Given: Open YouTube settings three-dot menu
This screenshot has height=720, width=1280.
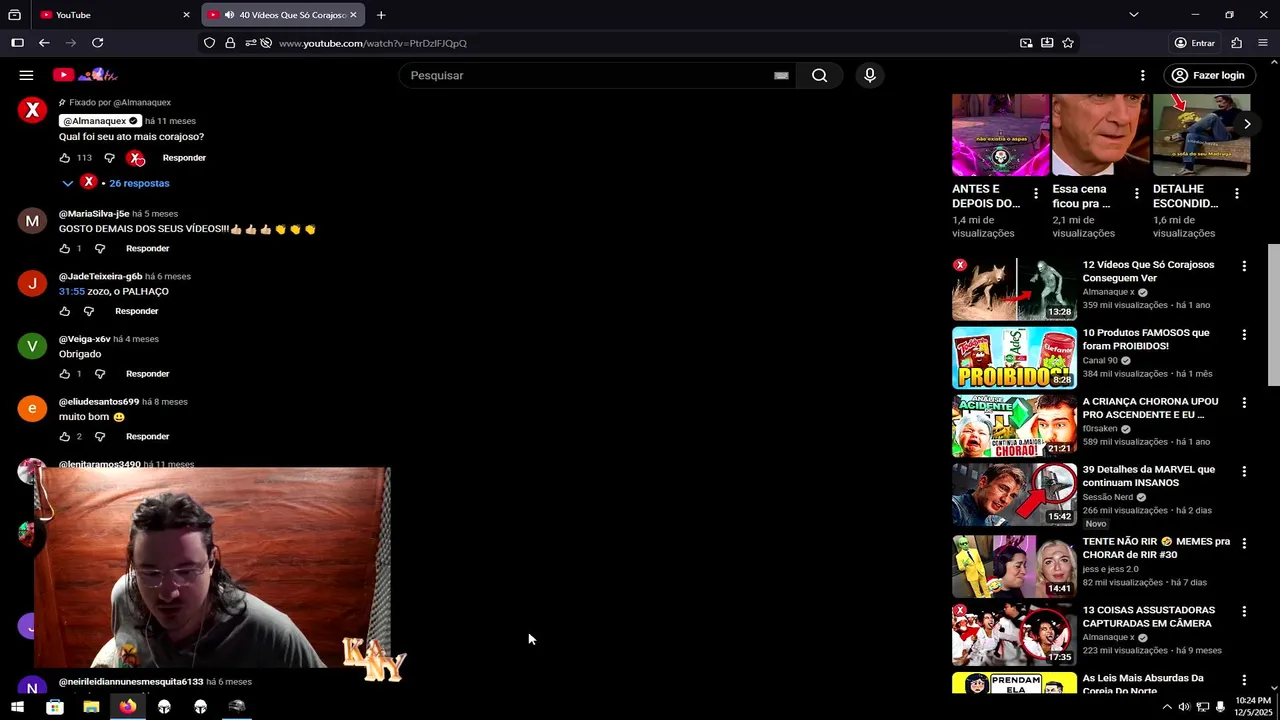Looking at the screenshot, I should pos(1142,75).
